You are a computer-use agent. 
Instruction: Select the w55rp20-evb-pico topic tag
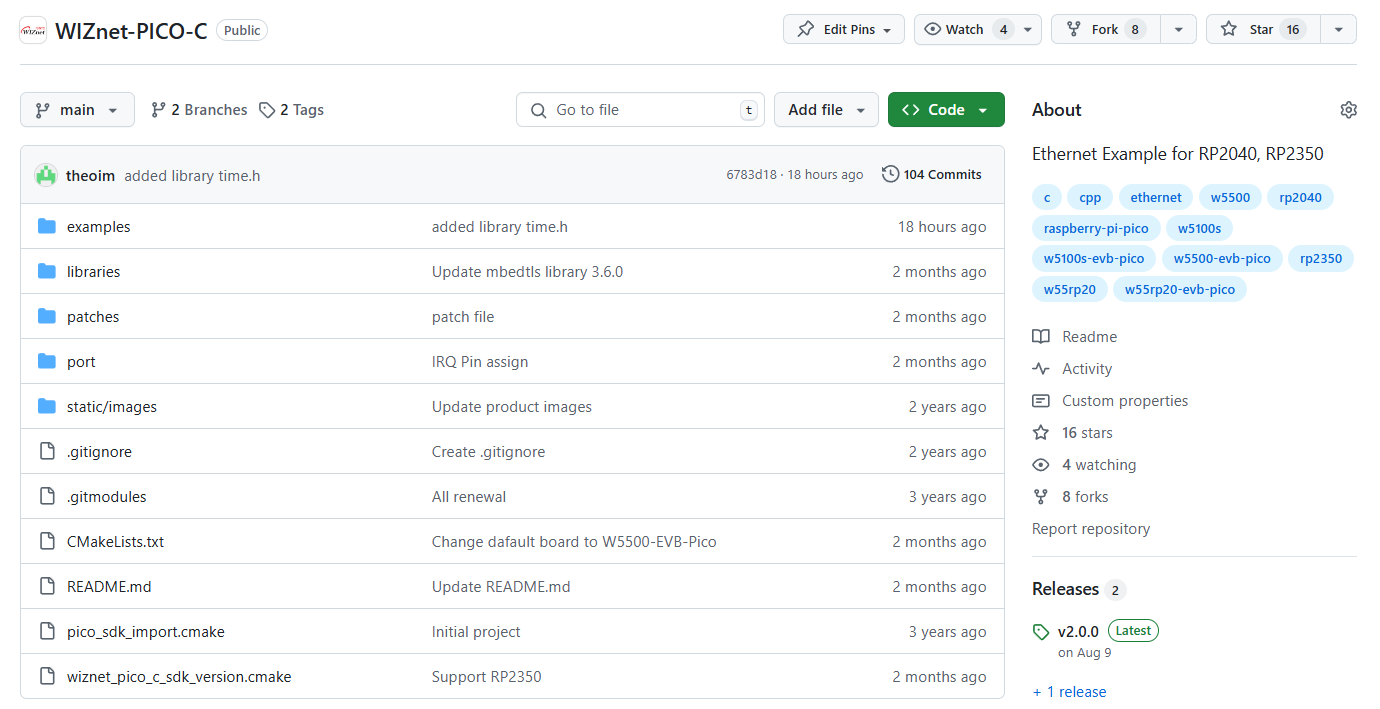[1179, 290]
